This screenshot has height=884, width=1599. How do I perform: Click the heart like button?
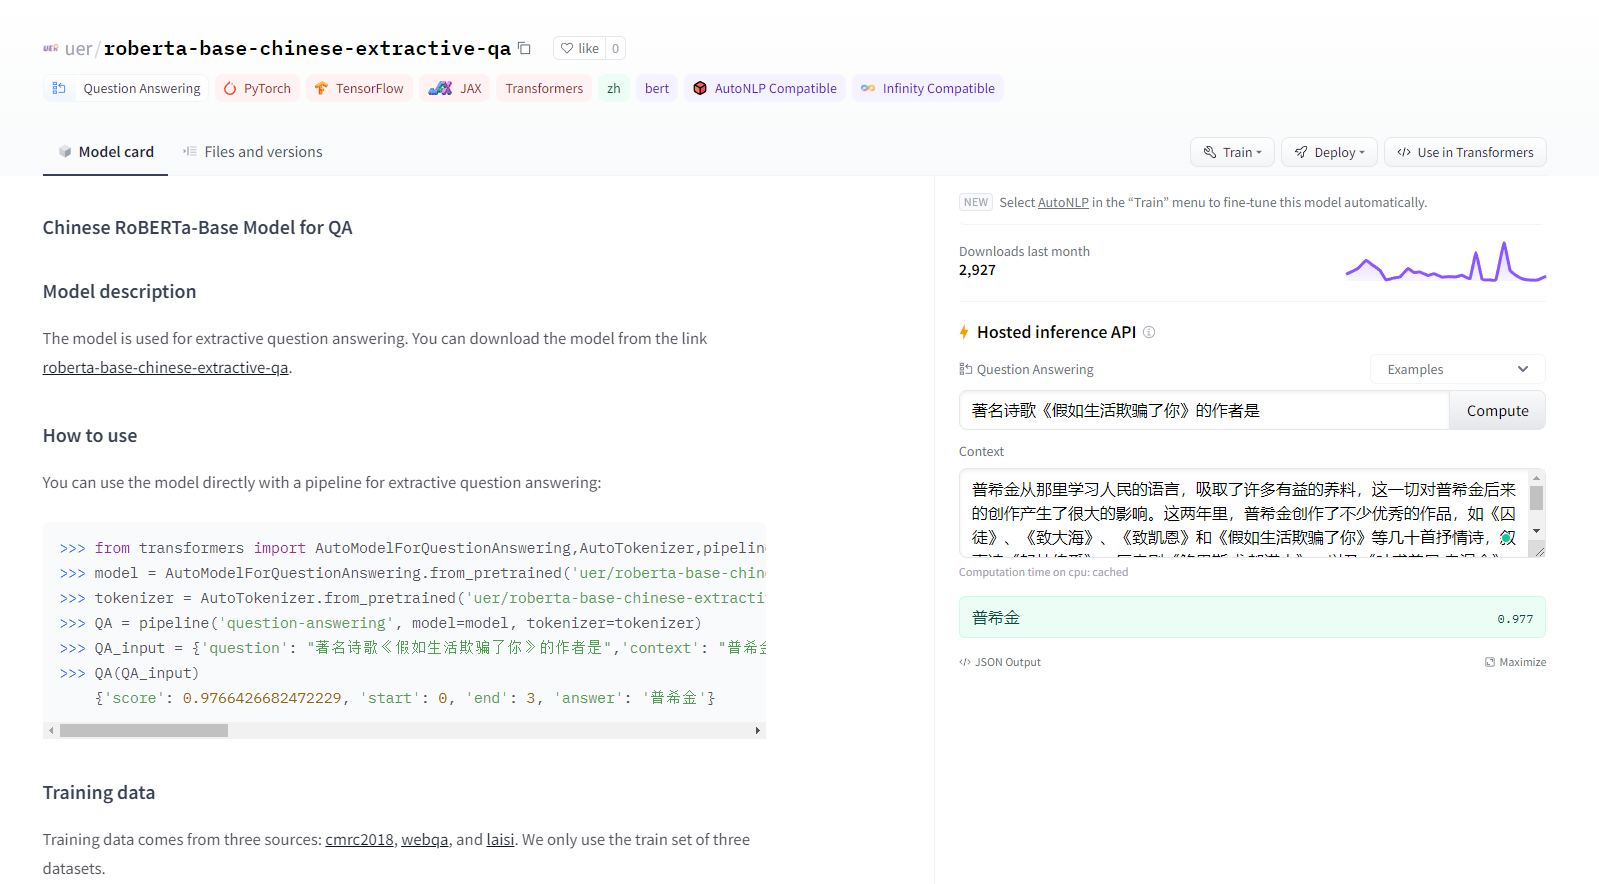579,48
